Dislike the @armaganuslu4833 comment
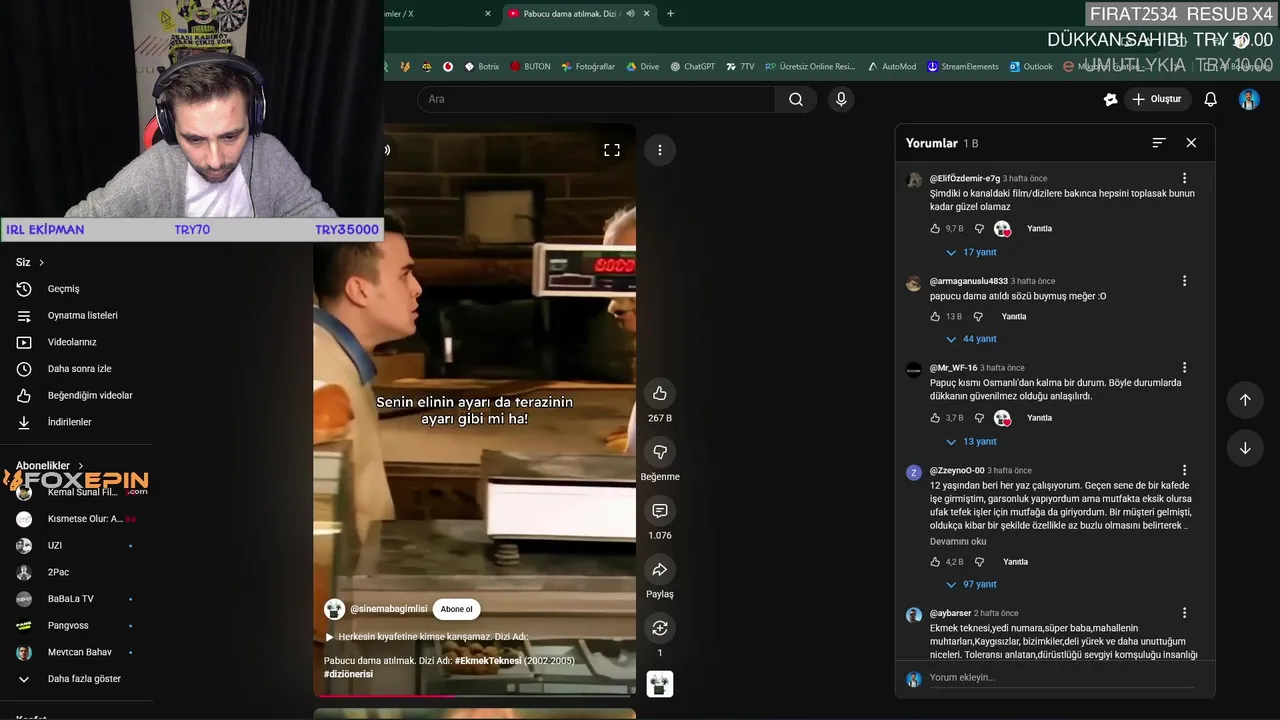 pos(978,317)
